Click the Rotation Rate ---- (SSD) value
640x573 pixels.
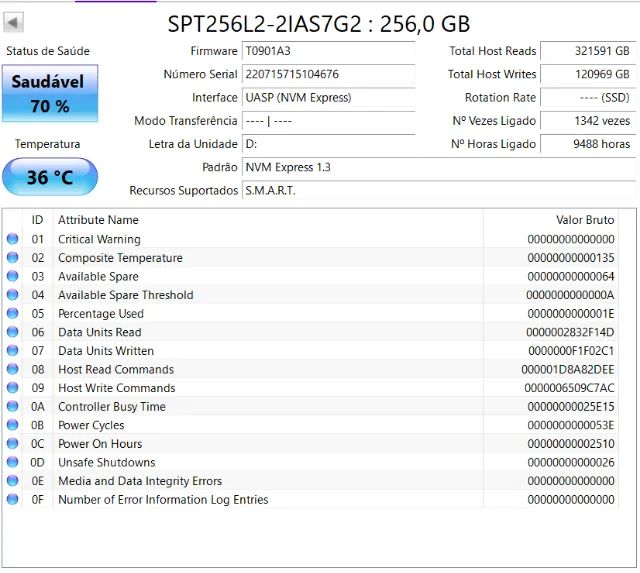click(588, 98)
